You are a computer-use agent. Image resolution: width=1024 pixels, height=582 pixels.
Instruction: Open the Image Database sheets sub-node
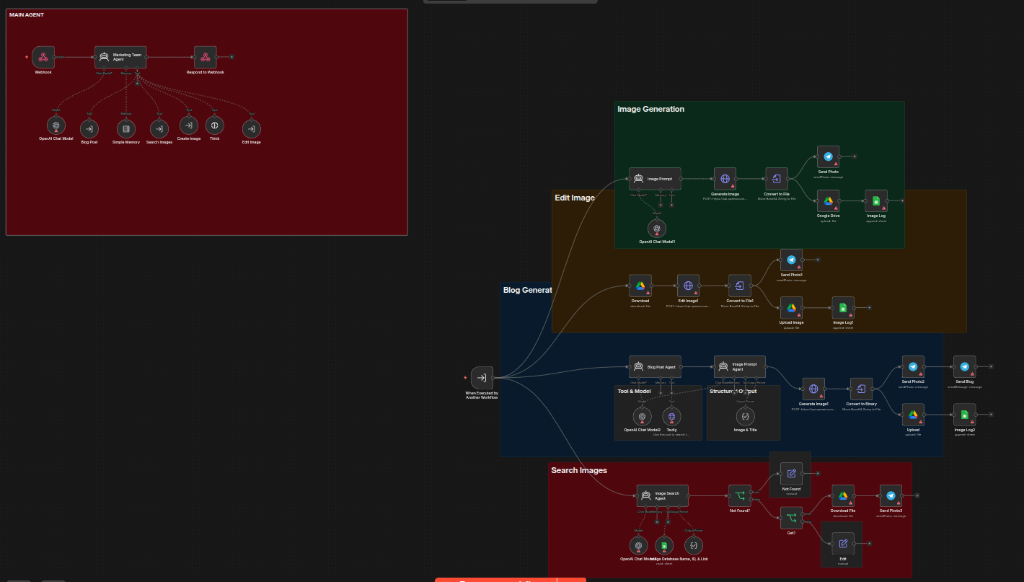[664, 545]
